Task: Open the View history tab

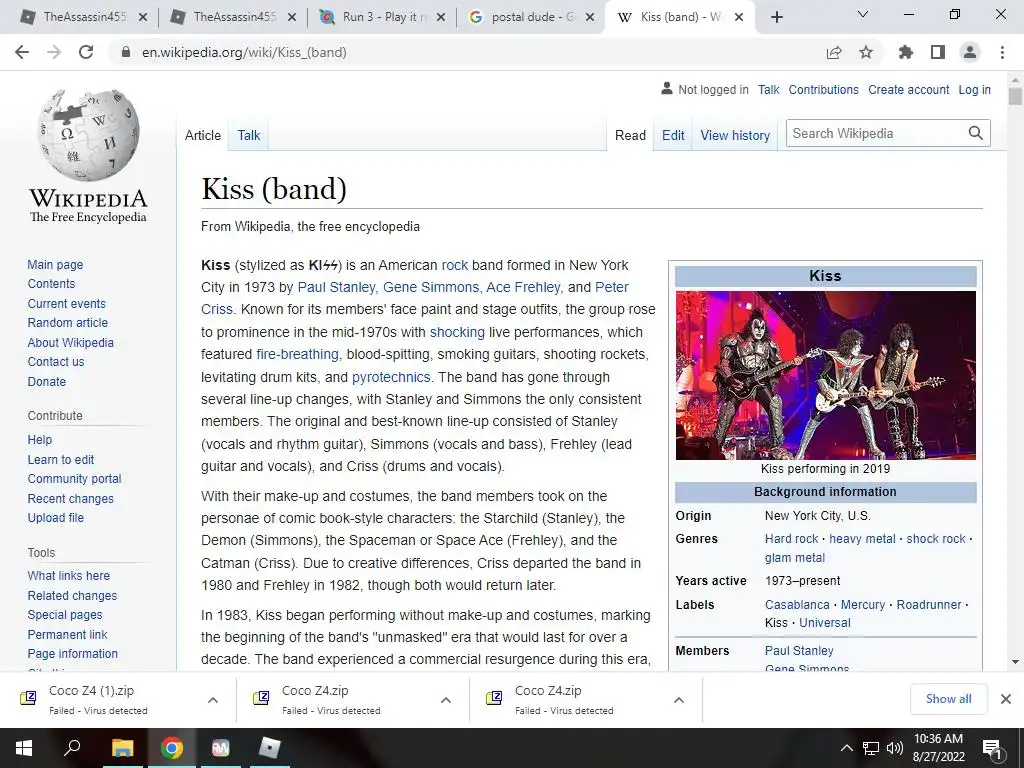Action: (x=735, y=135)
